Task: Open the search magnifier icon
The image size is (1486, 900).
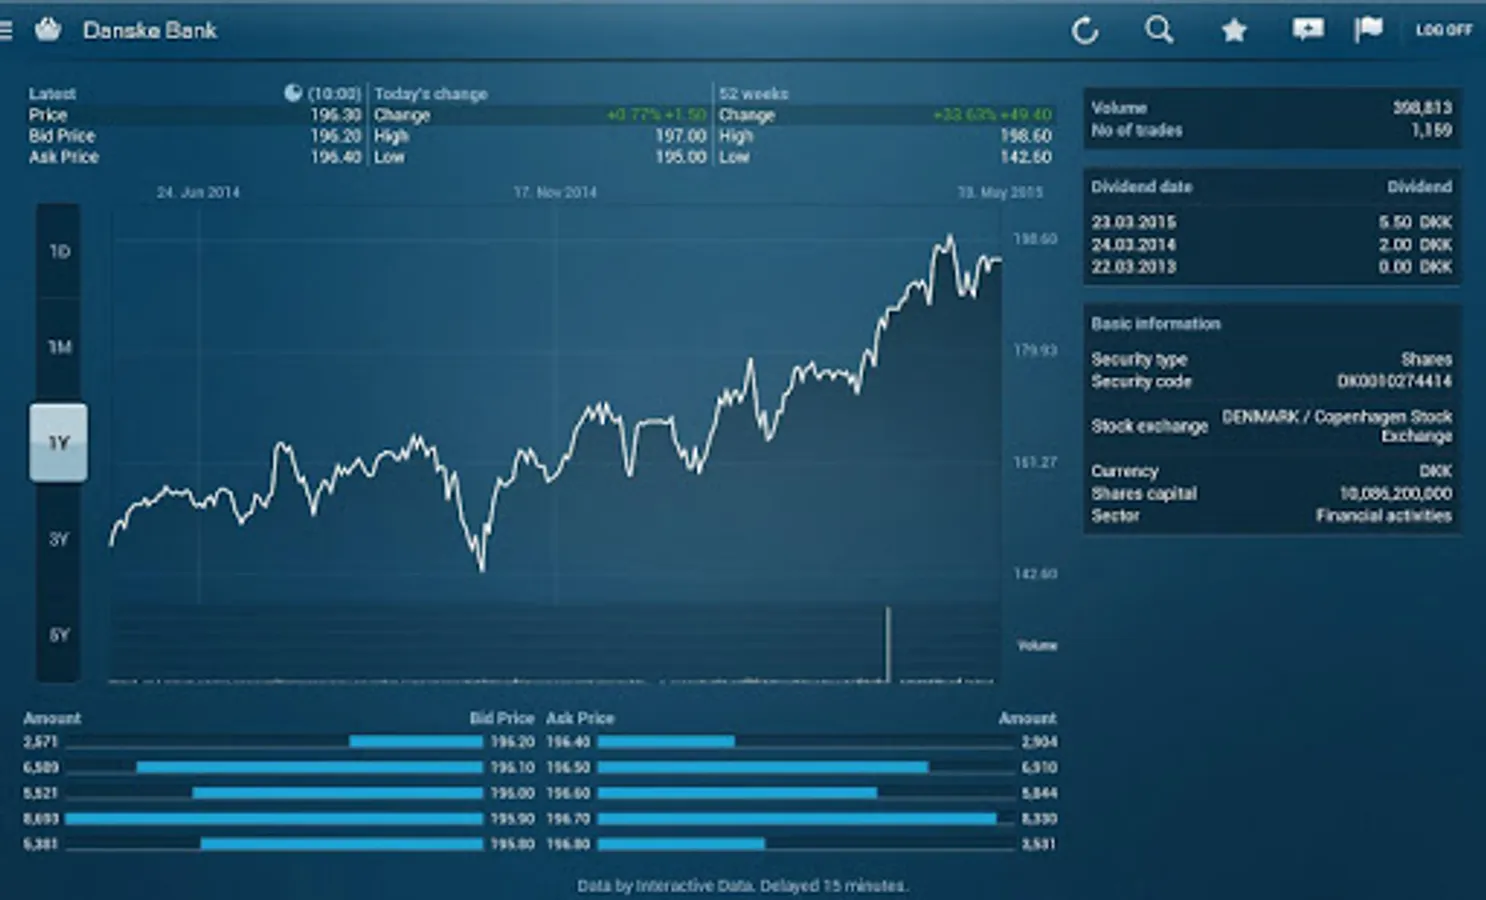Action: [1159, 30]
